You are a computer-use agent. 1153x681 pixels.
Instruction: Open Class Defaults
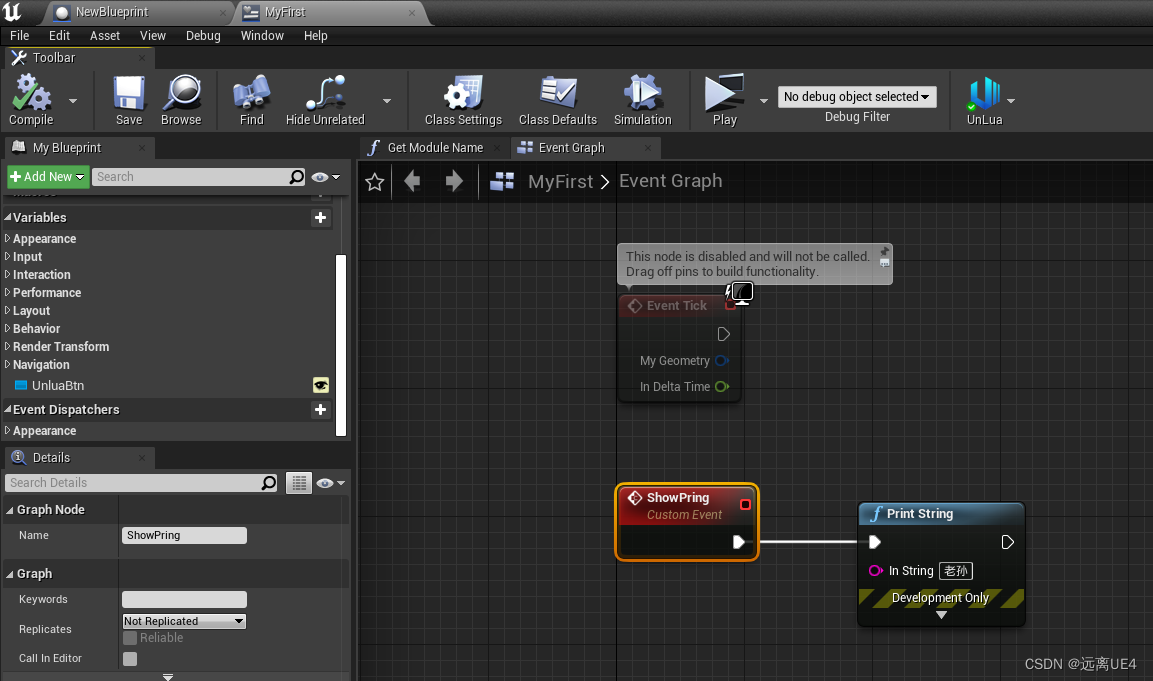click(557, 97)
